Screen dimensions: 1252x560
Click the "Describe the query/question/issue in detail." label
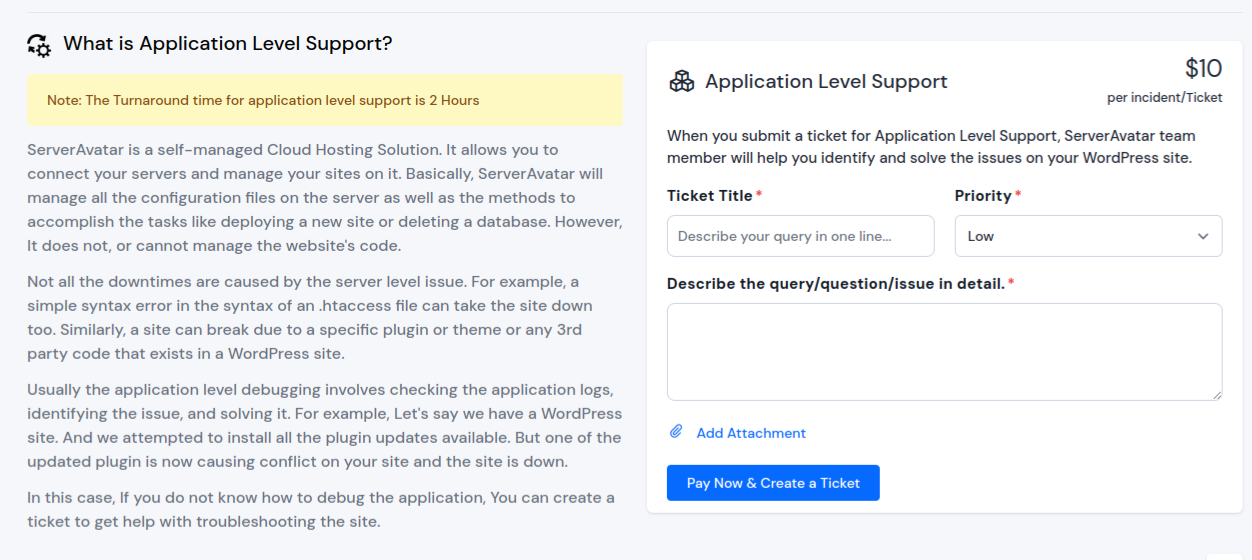pyautogui.click(x=836, y=284)
